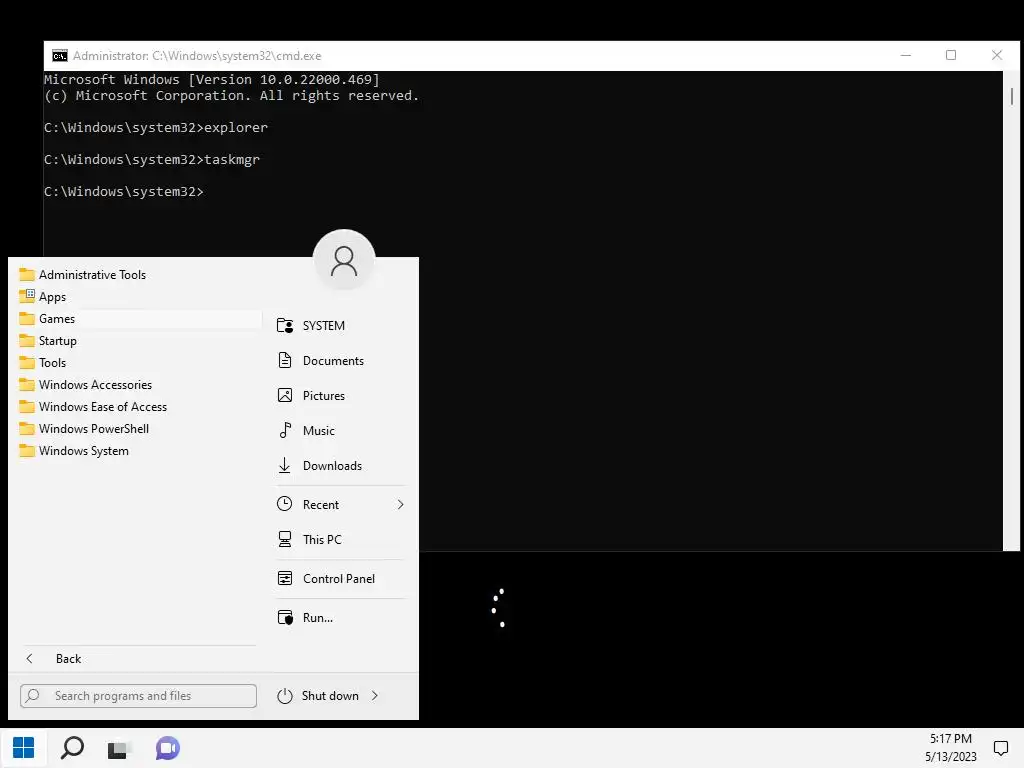Click the Documents page icon
This screenshot has width=1024, height=768.
(x=285, y=360)
